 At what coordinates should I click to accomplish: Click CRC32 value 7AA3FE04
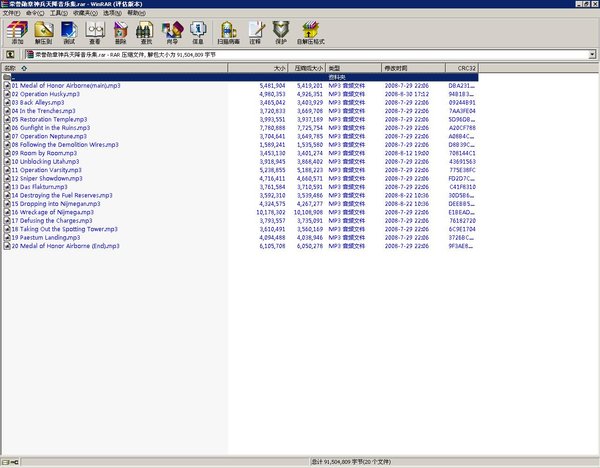coord(462,111)
